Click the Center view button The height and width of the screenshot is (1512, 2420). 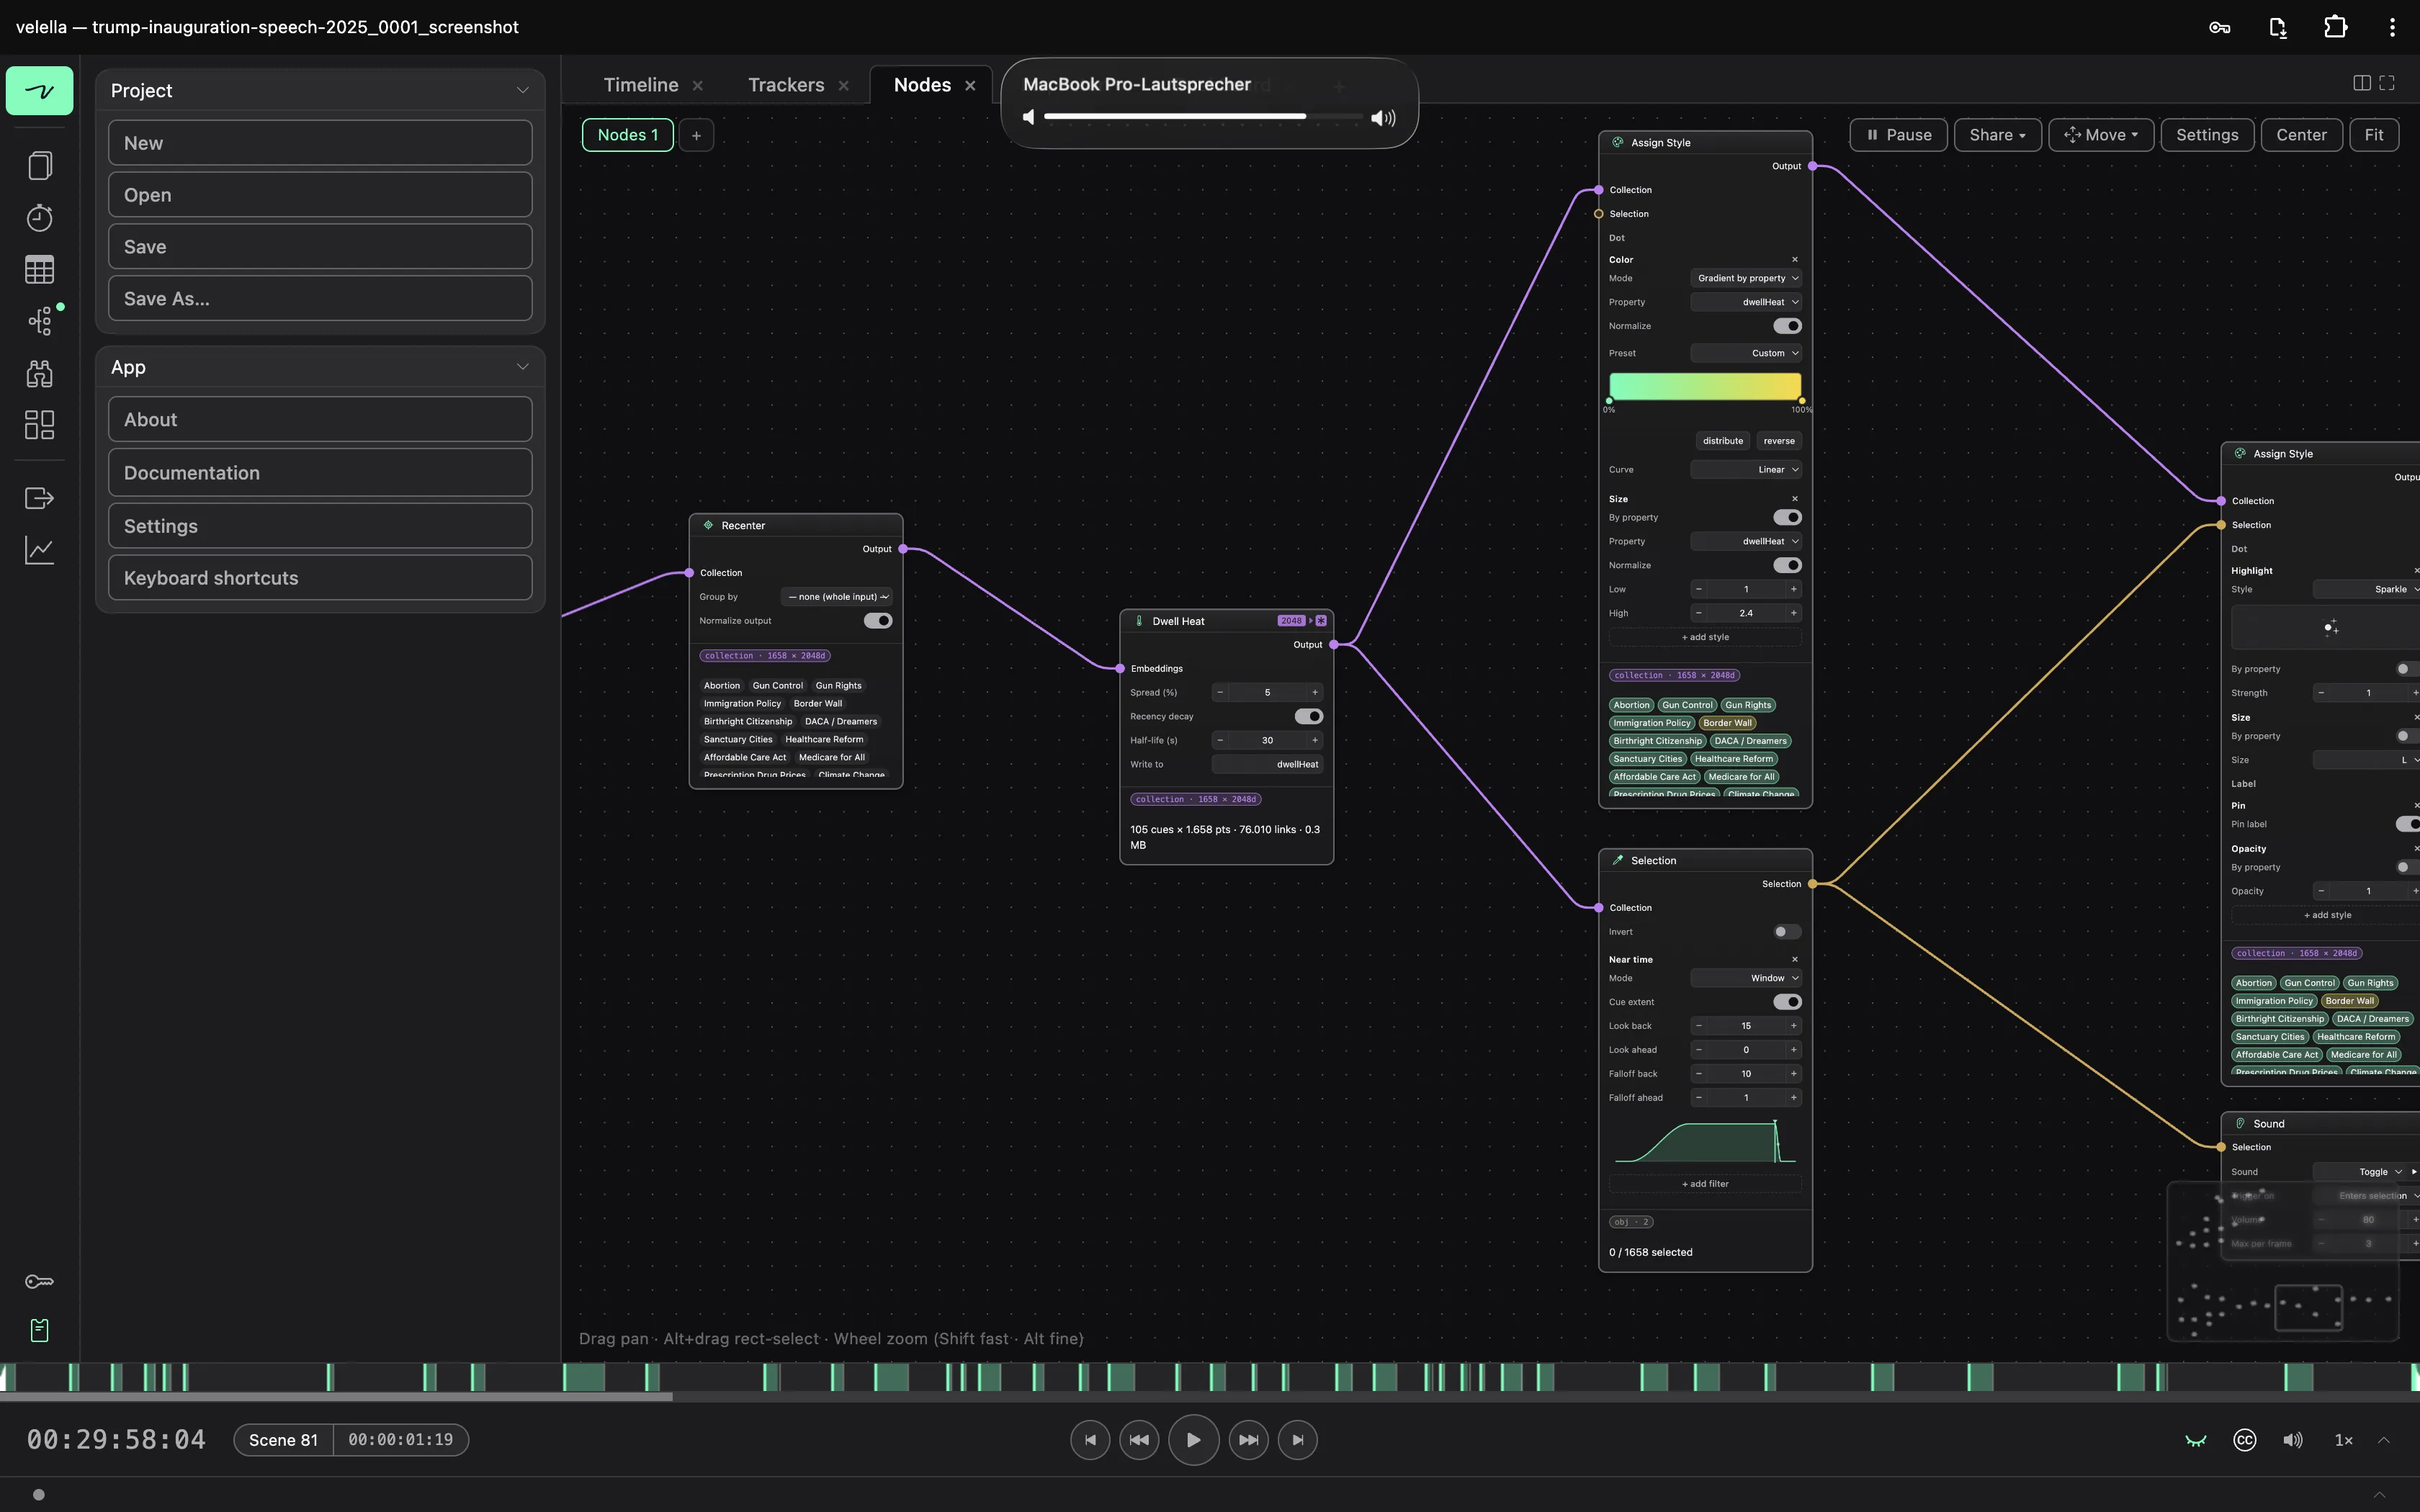[2301, 135]
